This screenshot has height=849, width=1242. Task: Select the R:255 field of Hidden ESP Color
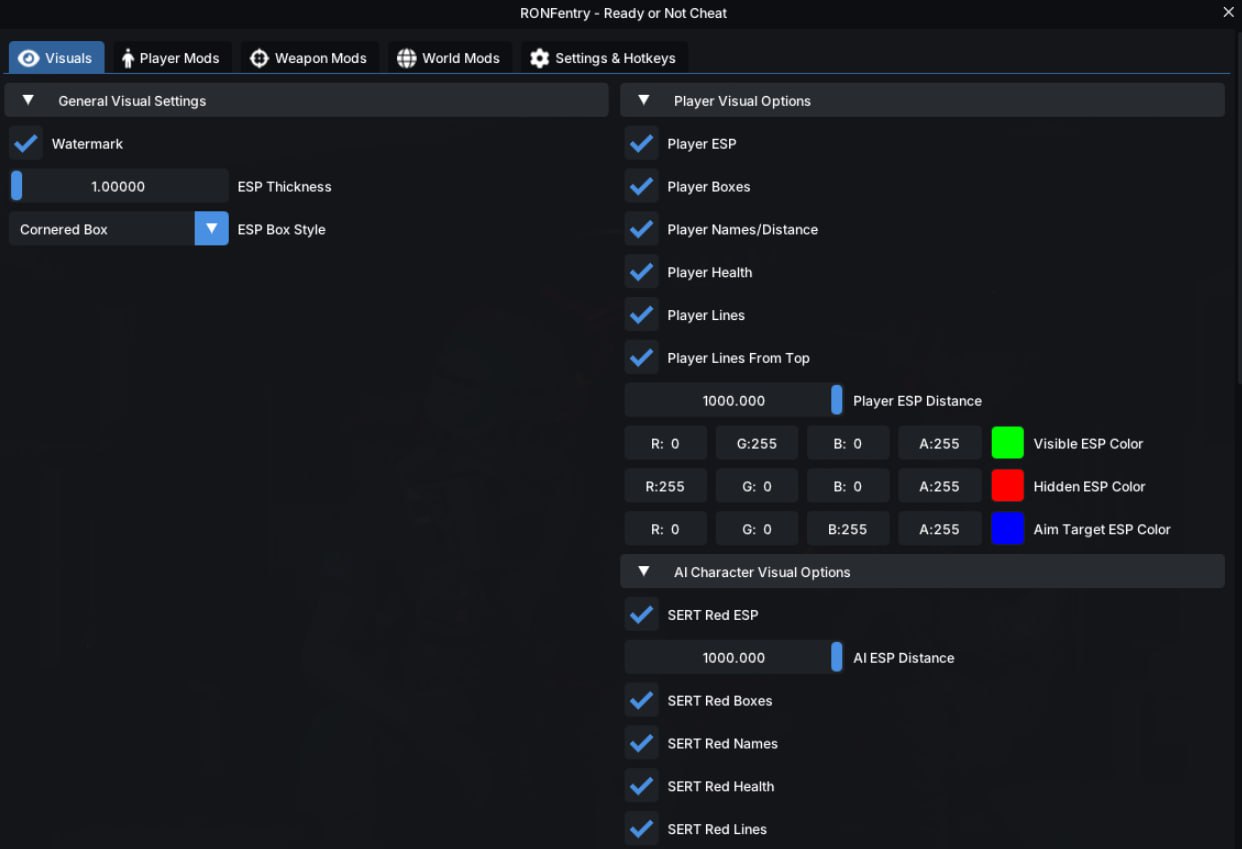point(665,486)
